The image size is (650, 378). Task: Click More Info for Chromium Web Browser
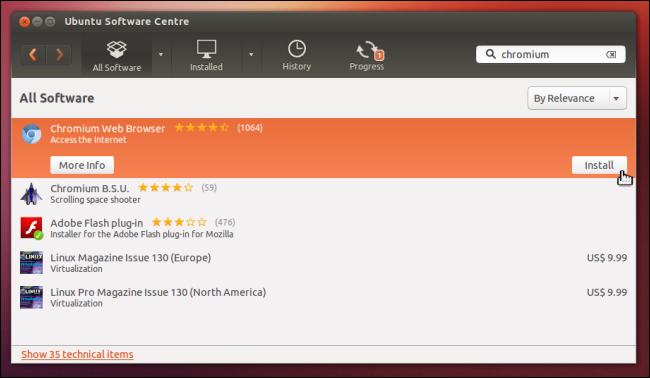[82, 165]
